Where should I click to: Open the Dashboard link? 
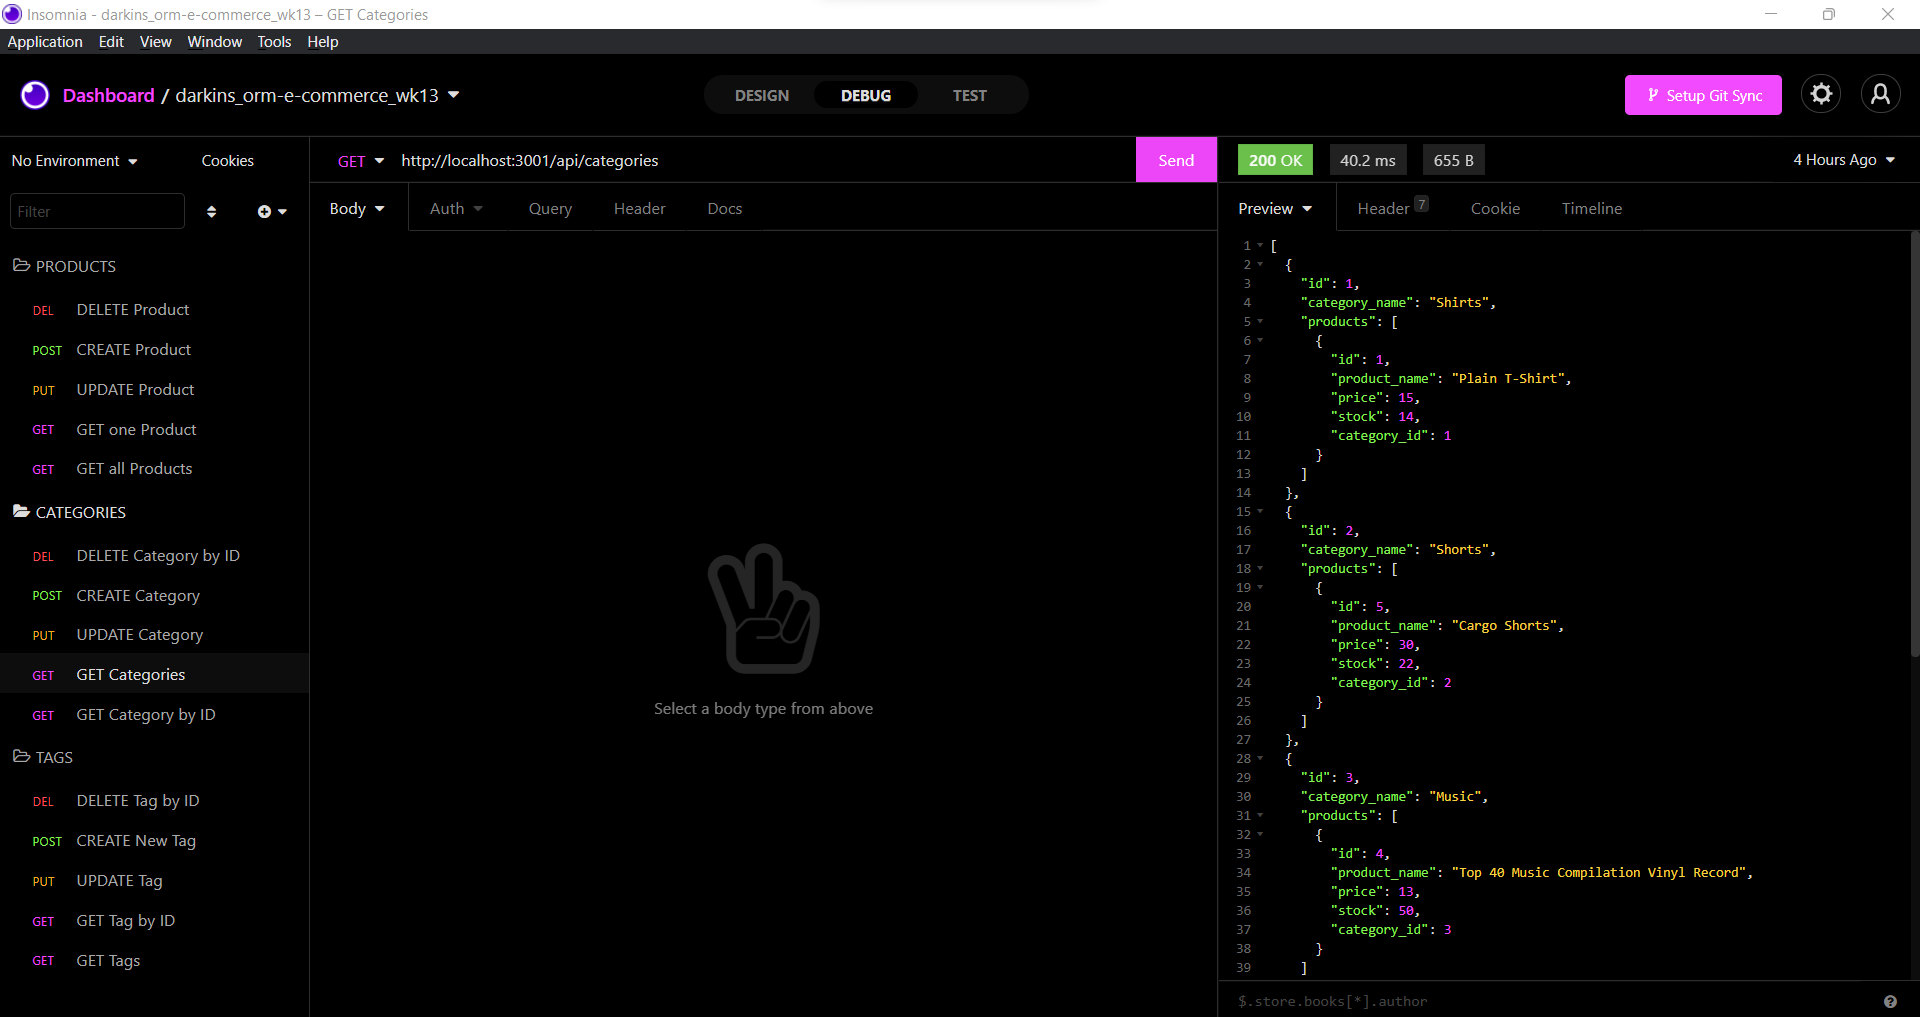(108, 95)
